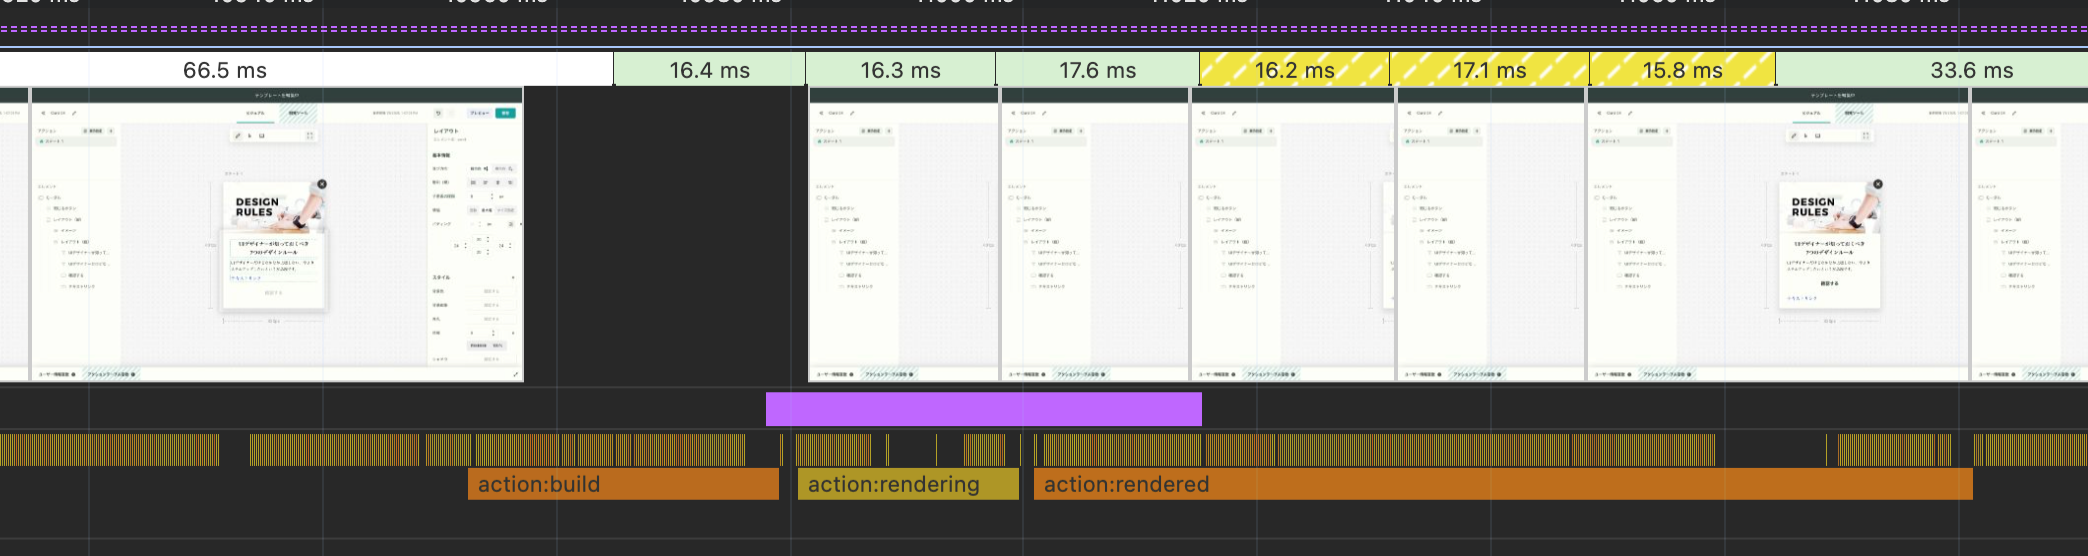The height and width of the screenshot is (556, 2088).
Task: Click modal close icon in 66.5 ms screenshot
Action: pyautogui.click(x=322, y=184)
